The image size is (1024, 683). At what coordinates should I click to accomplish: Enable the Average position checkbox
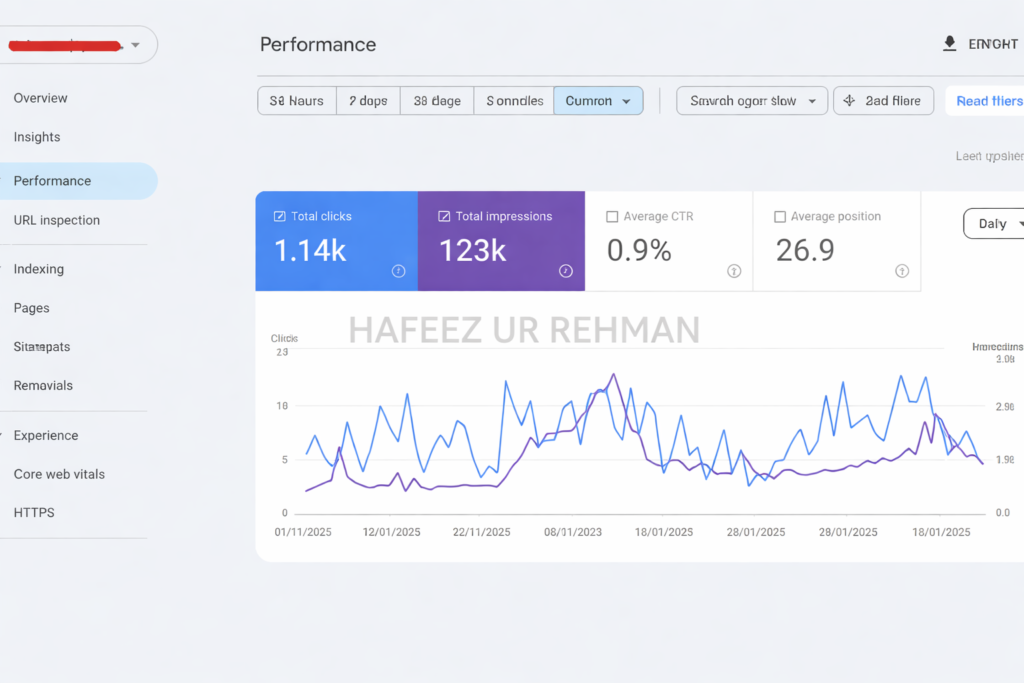point(780,216)
